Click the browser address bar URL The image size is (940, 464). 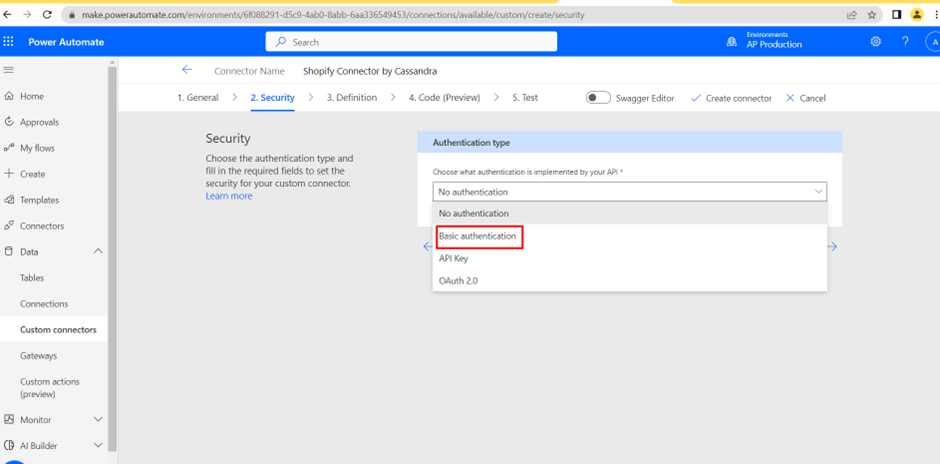(333, 15)
